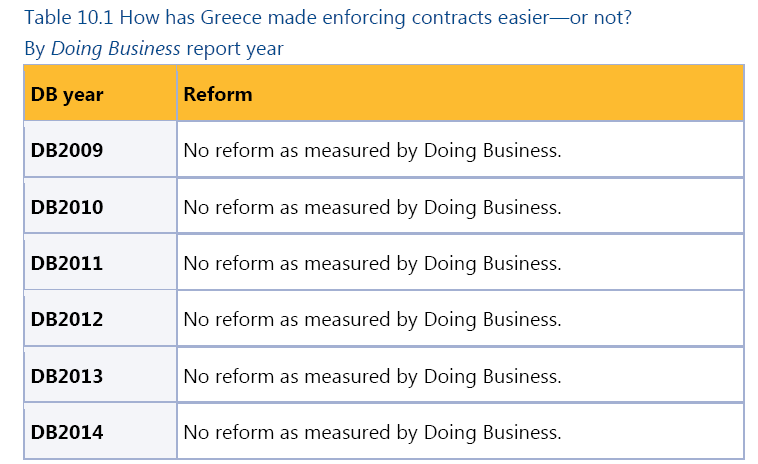Click the Table 10.1 title text
The image size is (758, 464).
tap(328, 18)
